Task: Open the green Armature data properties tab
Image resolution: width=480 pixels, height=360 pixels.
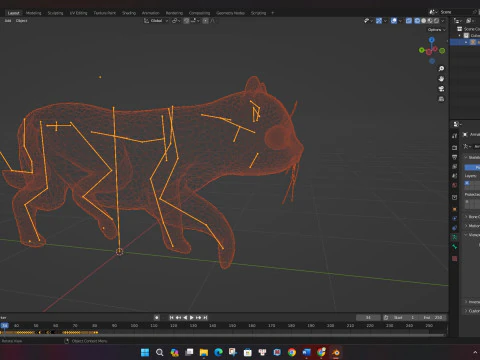Action: [455, 237]
